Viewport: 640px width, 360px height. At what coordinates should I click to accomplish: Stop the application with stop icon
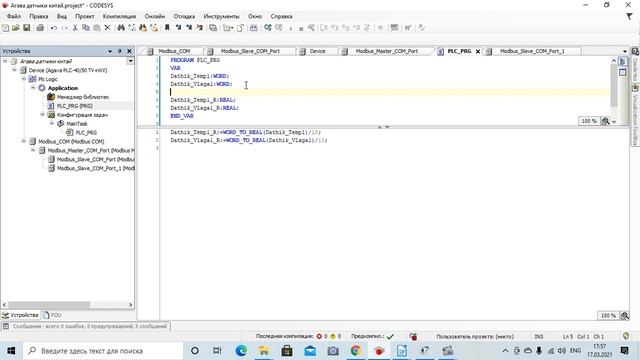point(301,28)
